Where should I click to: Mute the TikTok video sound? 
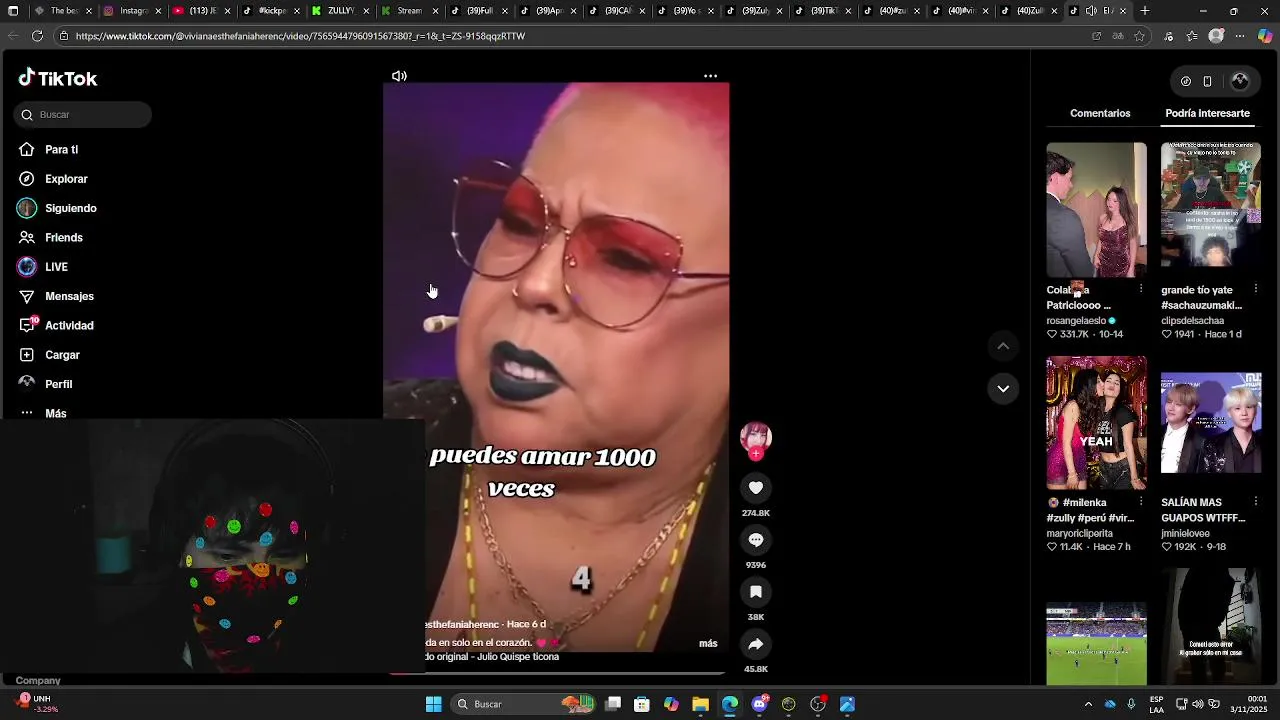(x=399, y=76)
